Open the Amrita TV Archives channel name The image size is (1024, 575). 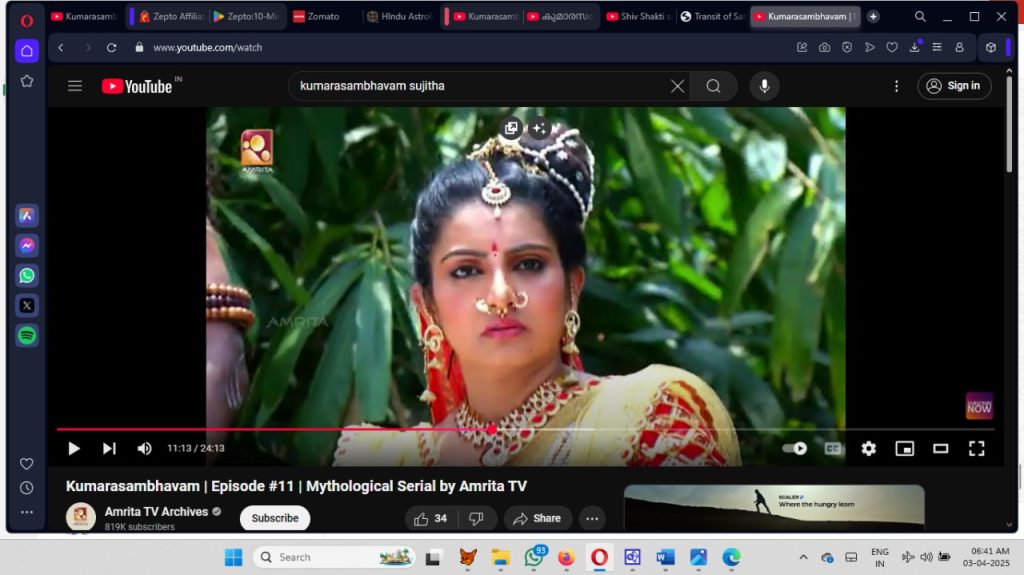coord(156,512)
